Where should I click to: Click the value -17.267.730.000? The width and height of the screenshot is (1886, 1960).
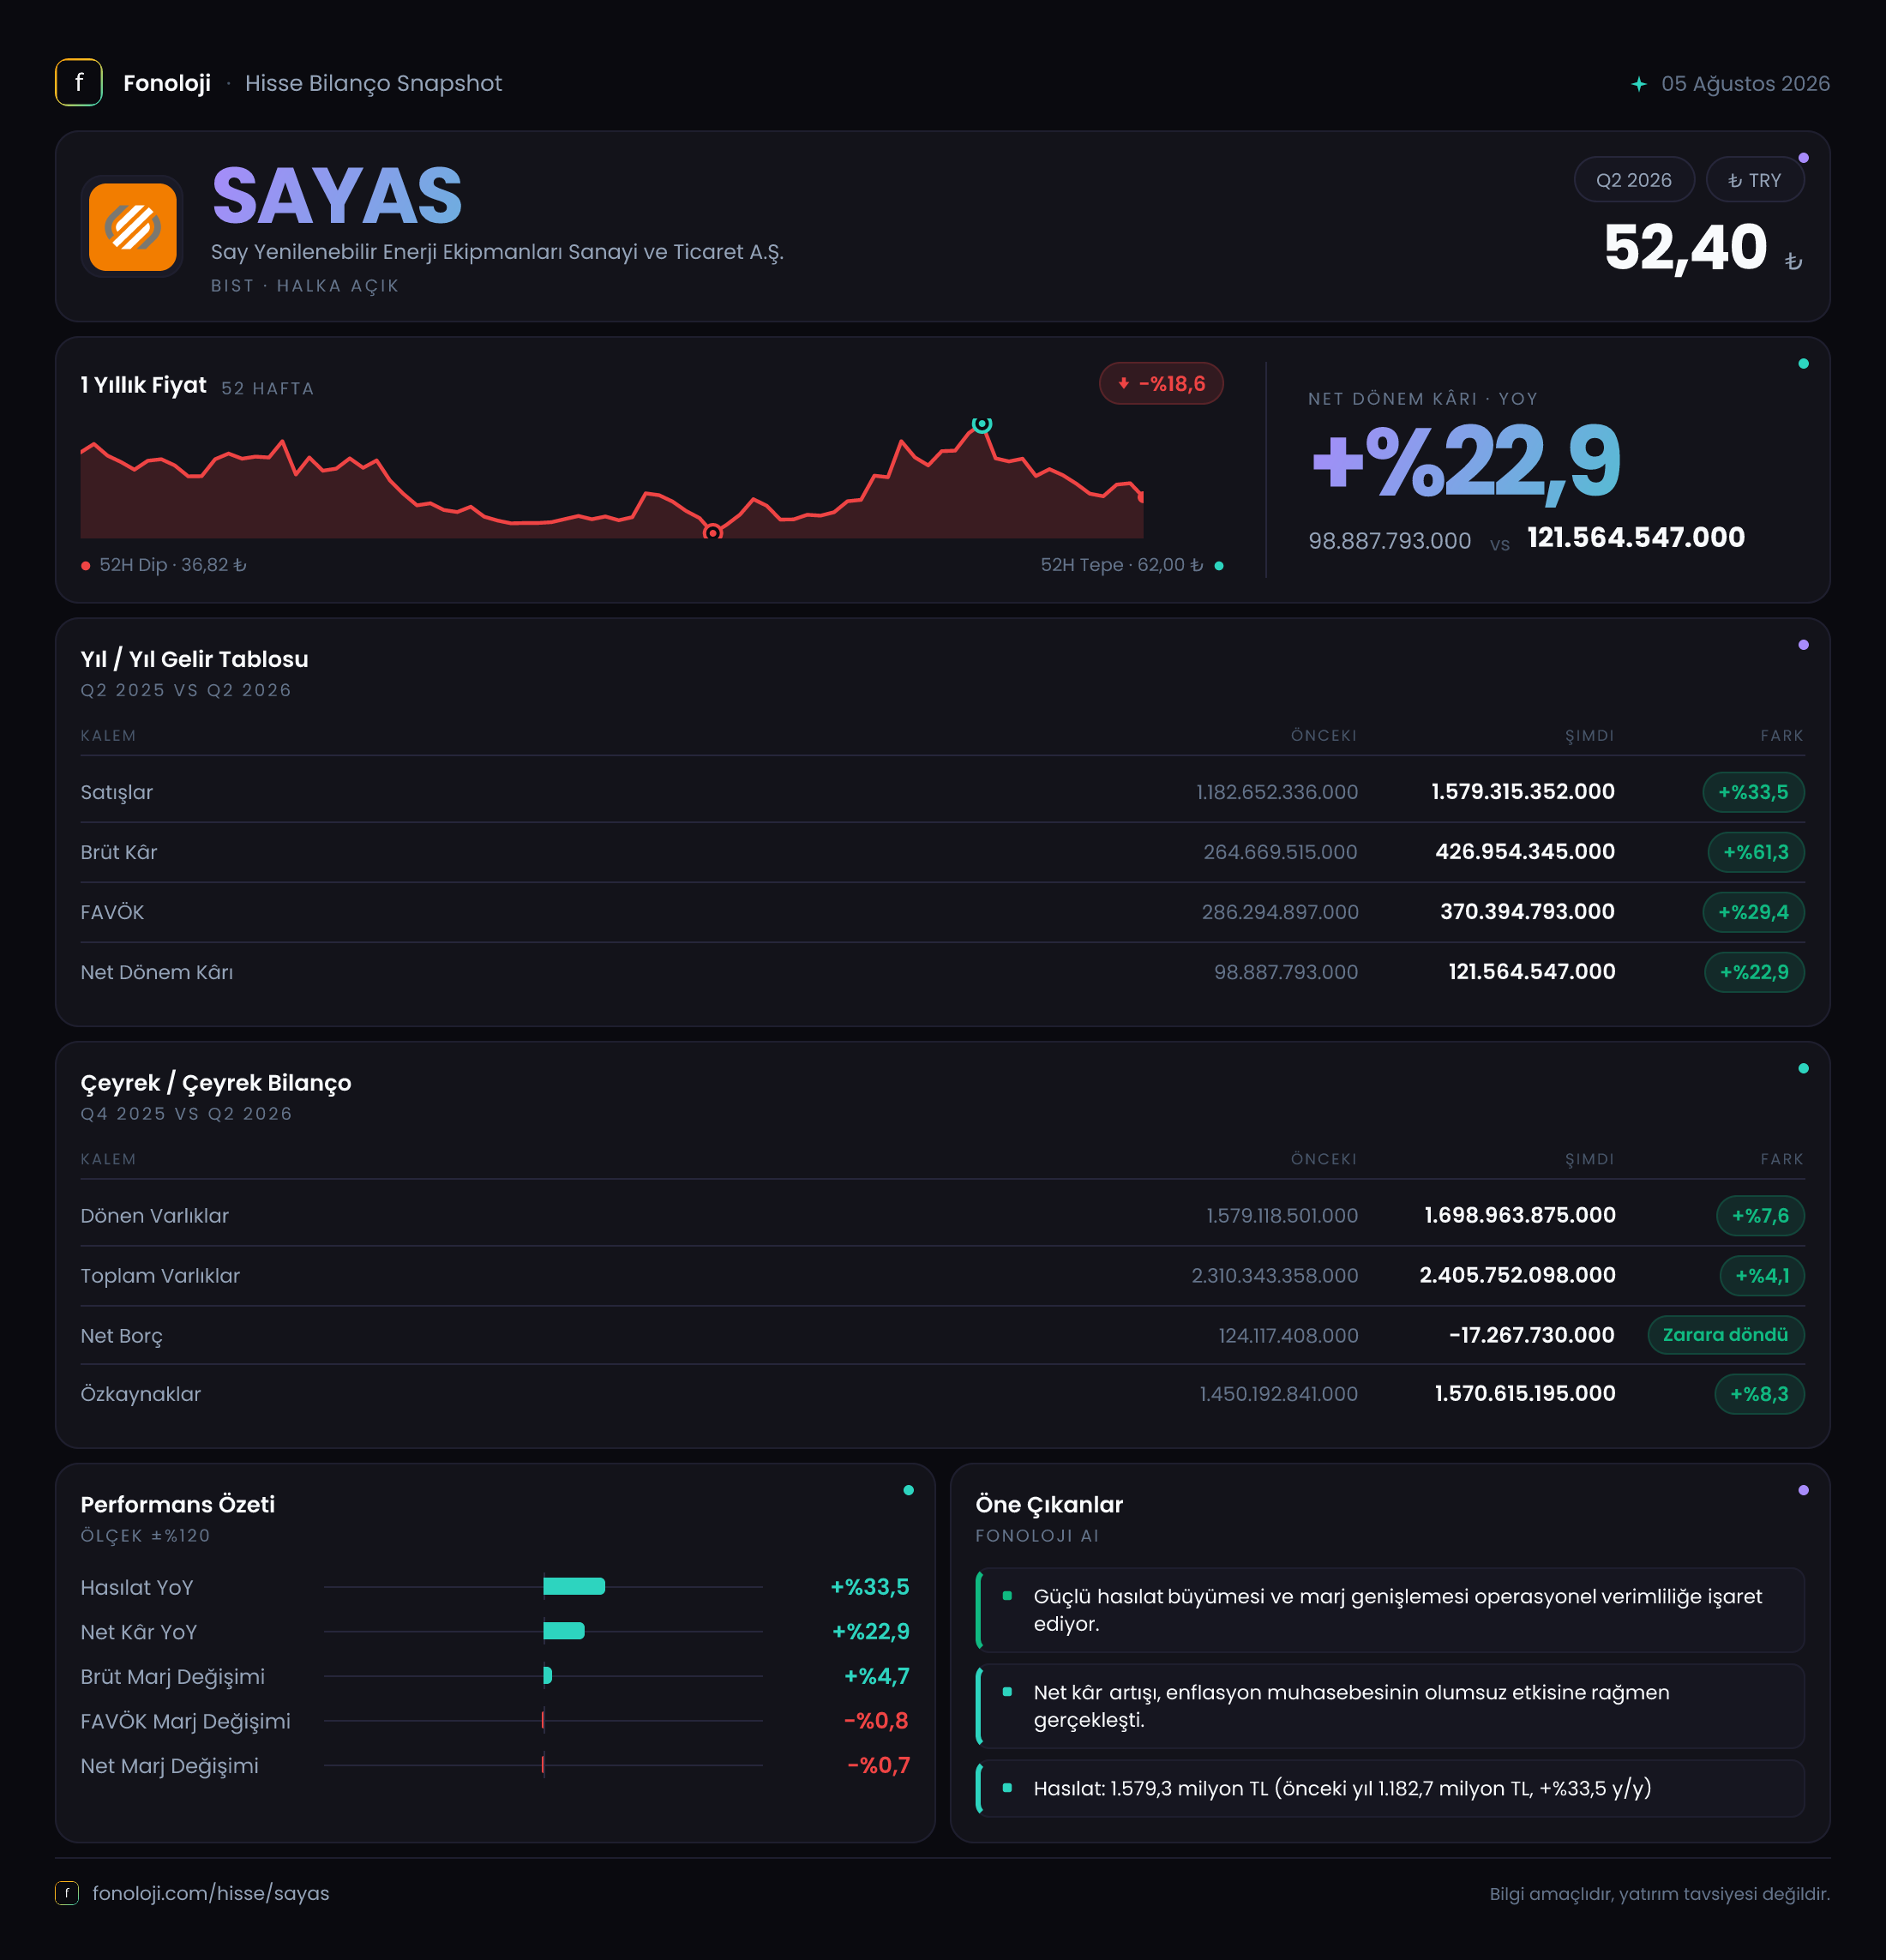point(1531,1335)
